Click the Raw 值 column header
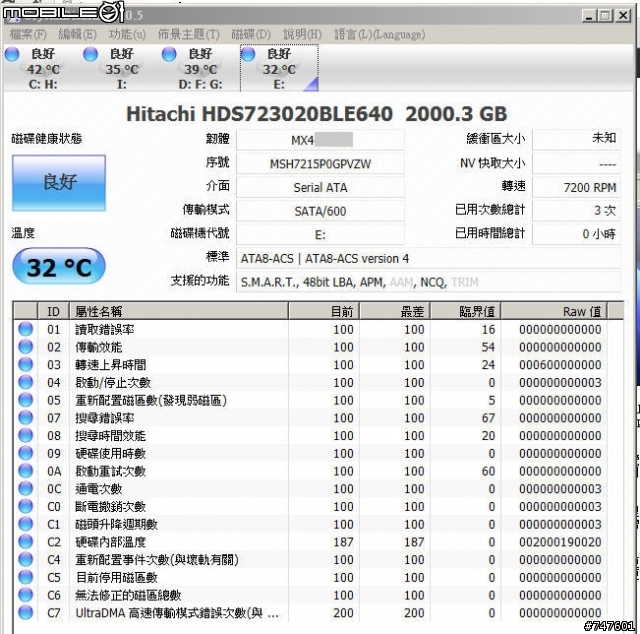Image resolution: width=640 pixels, height=634 pixels. [x=554, y=311]
